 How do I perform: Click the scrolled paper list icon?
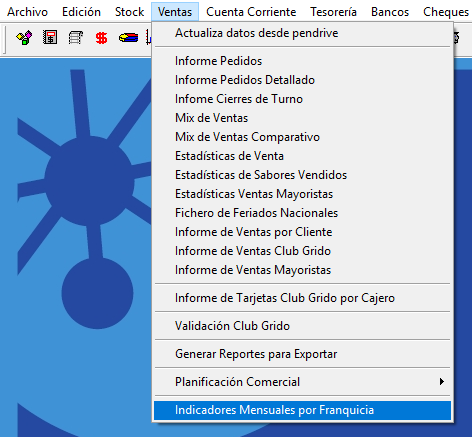click(x=76, y=37)
